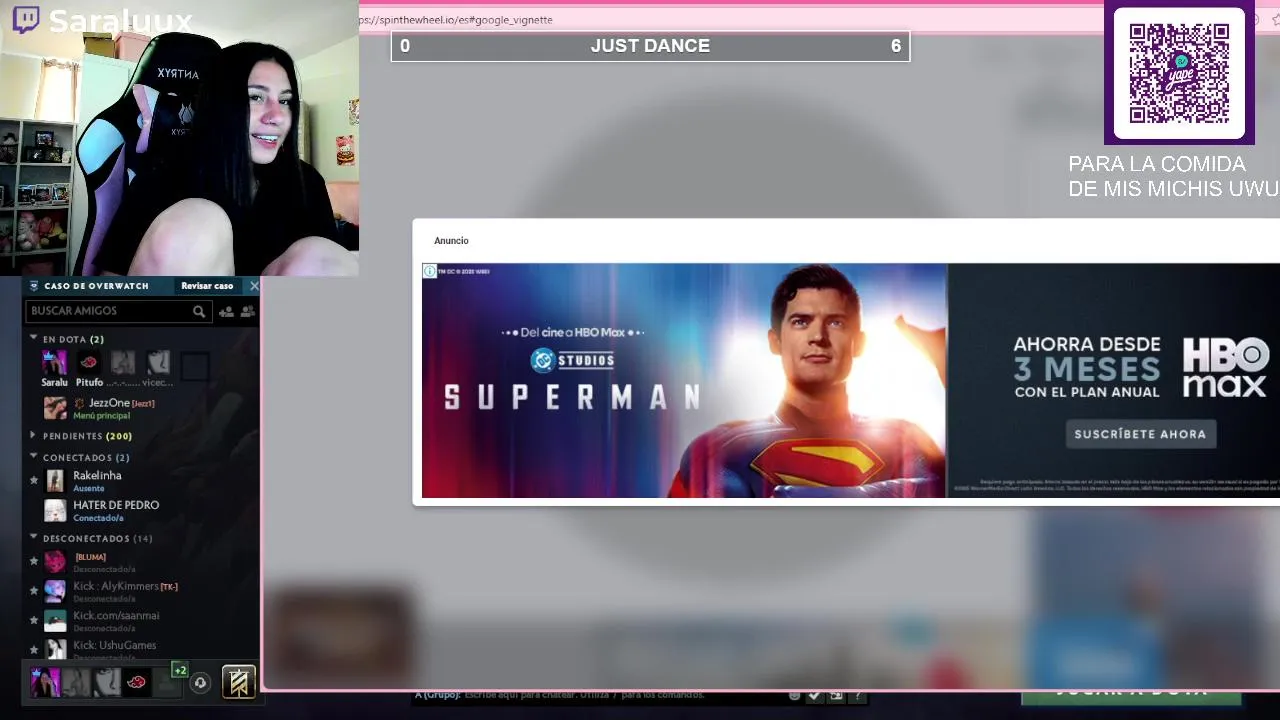Viewport: 1280px width, 720px height.
Task: Click the JezzOne friend name
Action: pos(109,403)
